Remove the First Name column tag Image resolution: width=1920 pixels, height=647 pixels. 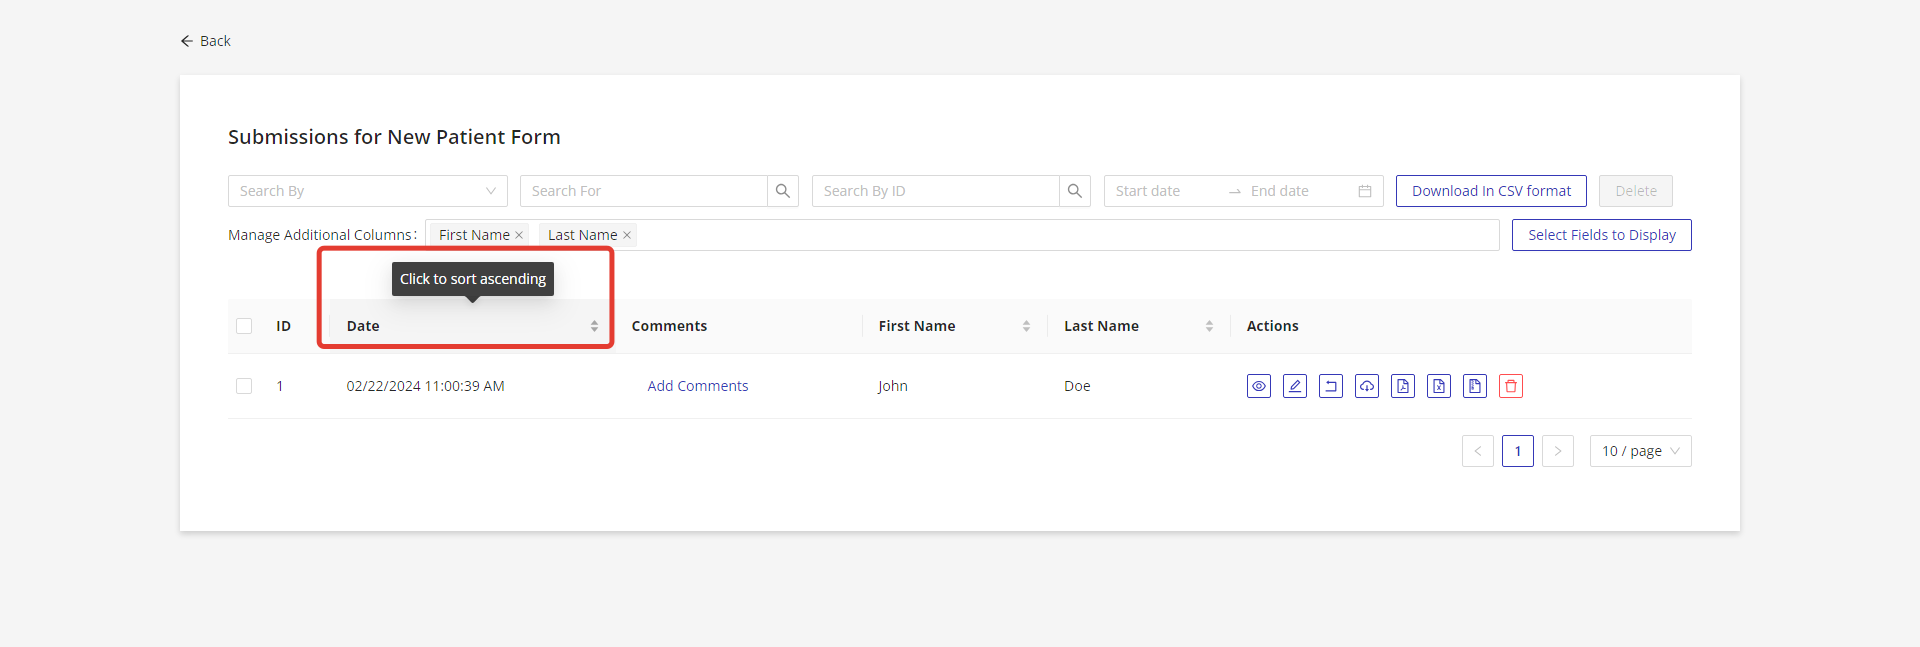[519, 235]
